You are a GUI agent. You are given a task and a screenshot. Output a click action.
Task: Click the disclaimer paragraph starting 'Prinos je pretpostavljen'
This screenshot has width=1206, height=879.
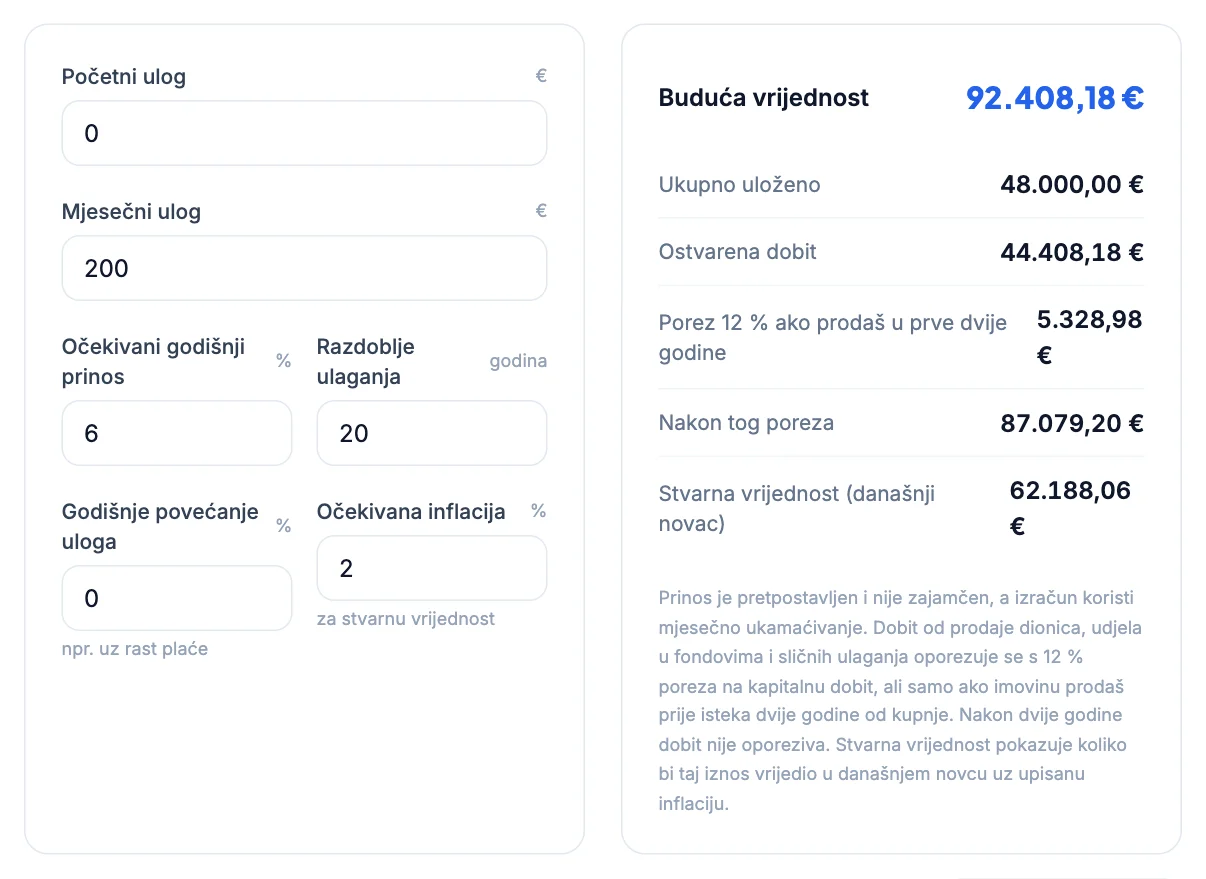900,701
